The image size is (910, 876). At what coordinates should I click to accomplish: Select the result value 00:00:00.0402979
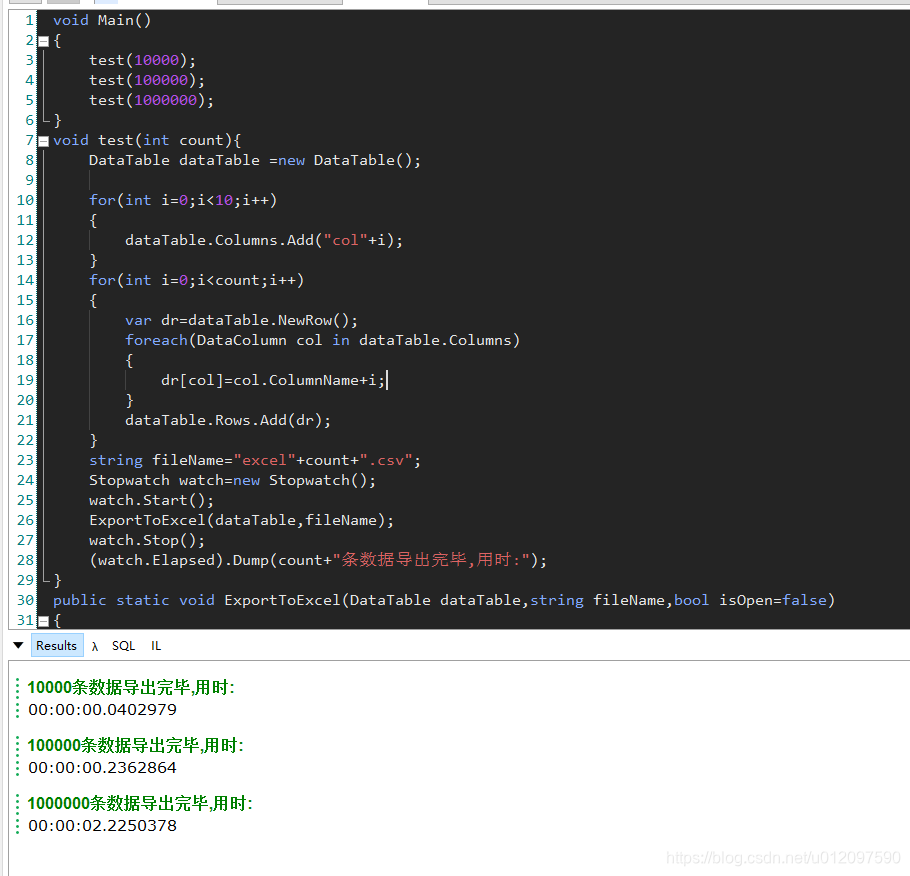click(x=102, y=710)
